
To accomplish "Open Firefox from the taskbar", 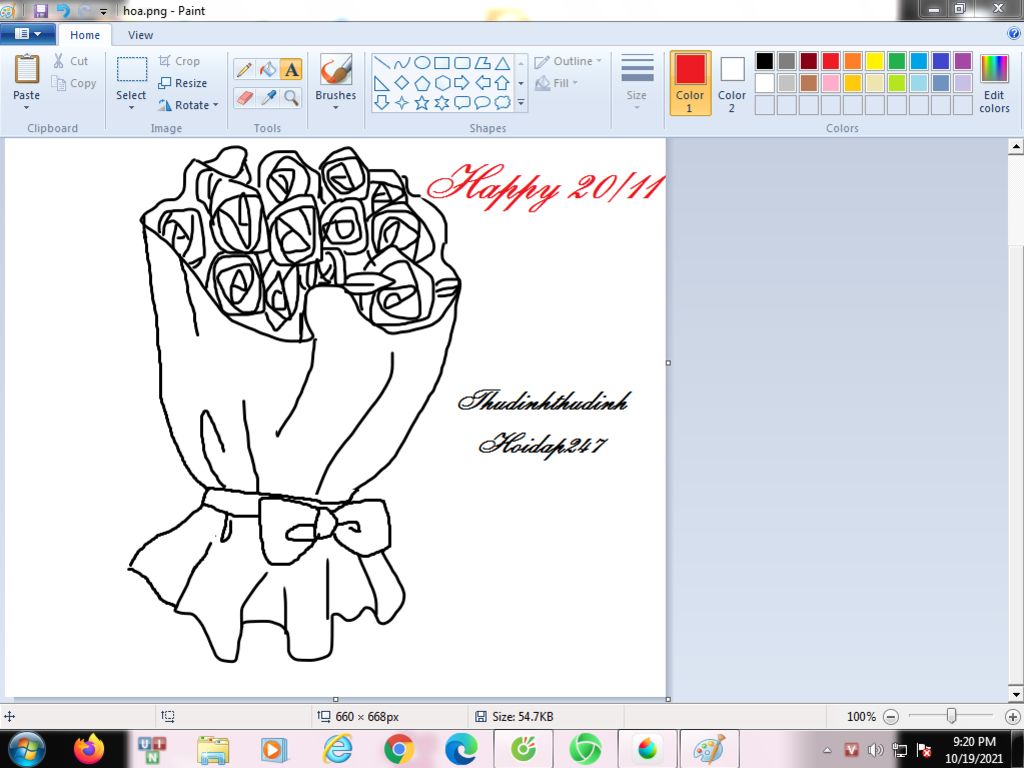I will [89, 749].
